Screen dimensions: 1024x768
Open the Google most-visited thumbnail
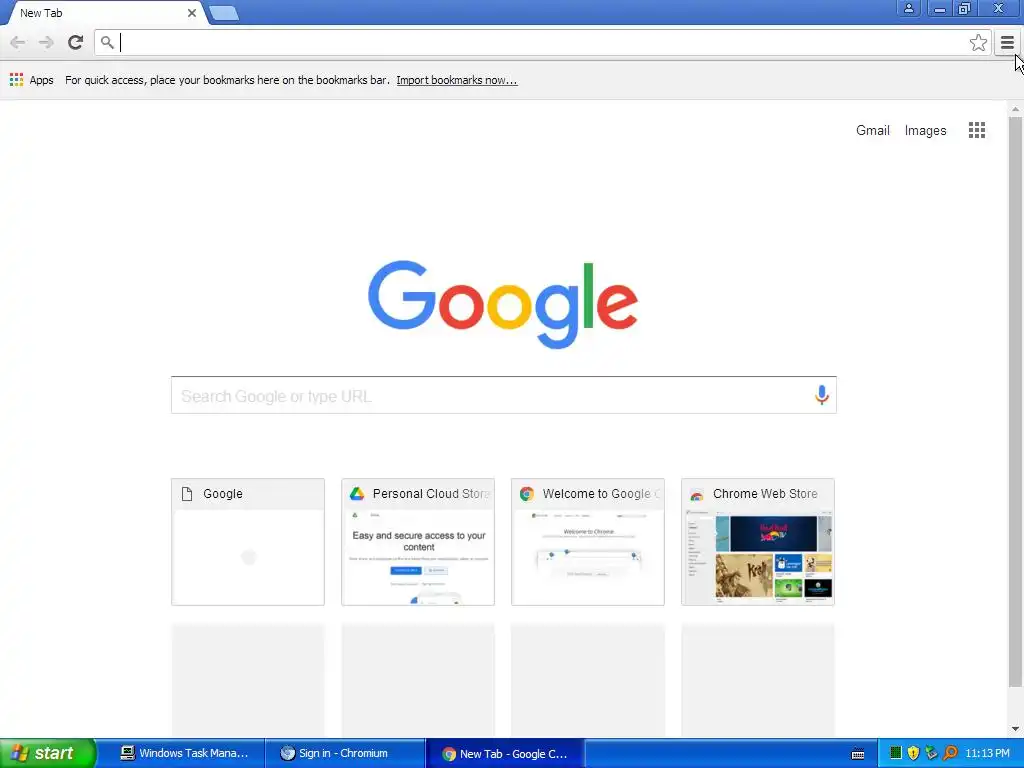click(248, 542)
